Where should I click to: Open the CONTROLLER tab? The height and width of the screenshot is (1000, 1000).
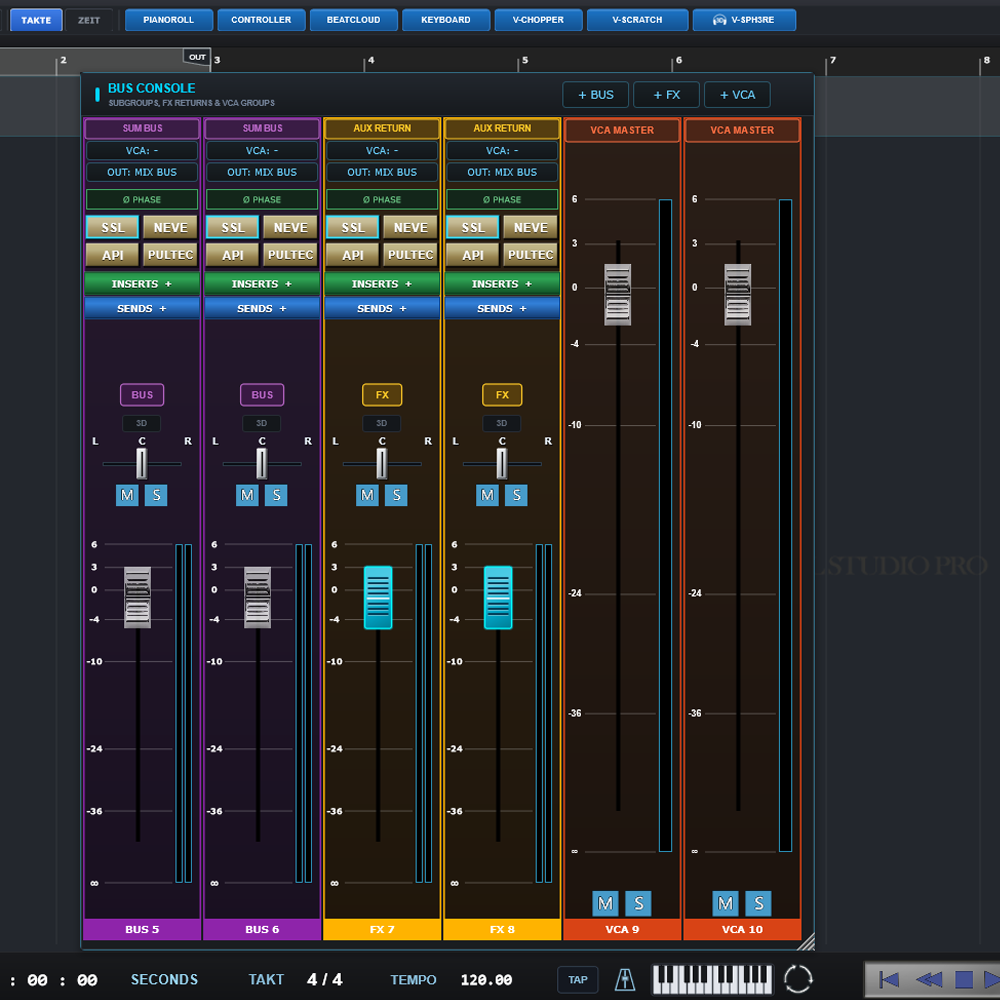[261, 20]
